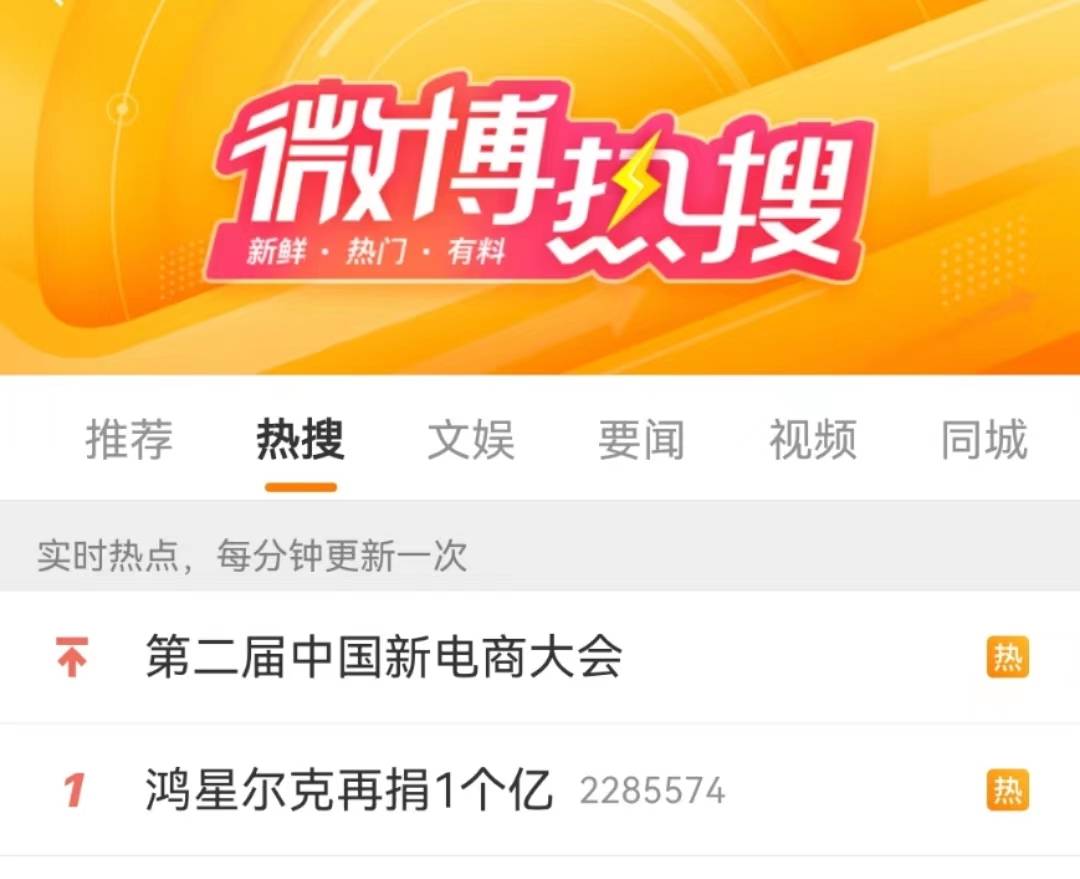Open the 文娱 tab
The width and height of the screenshot is (1080, 879).
coord(471,439)
